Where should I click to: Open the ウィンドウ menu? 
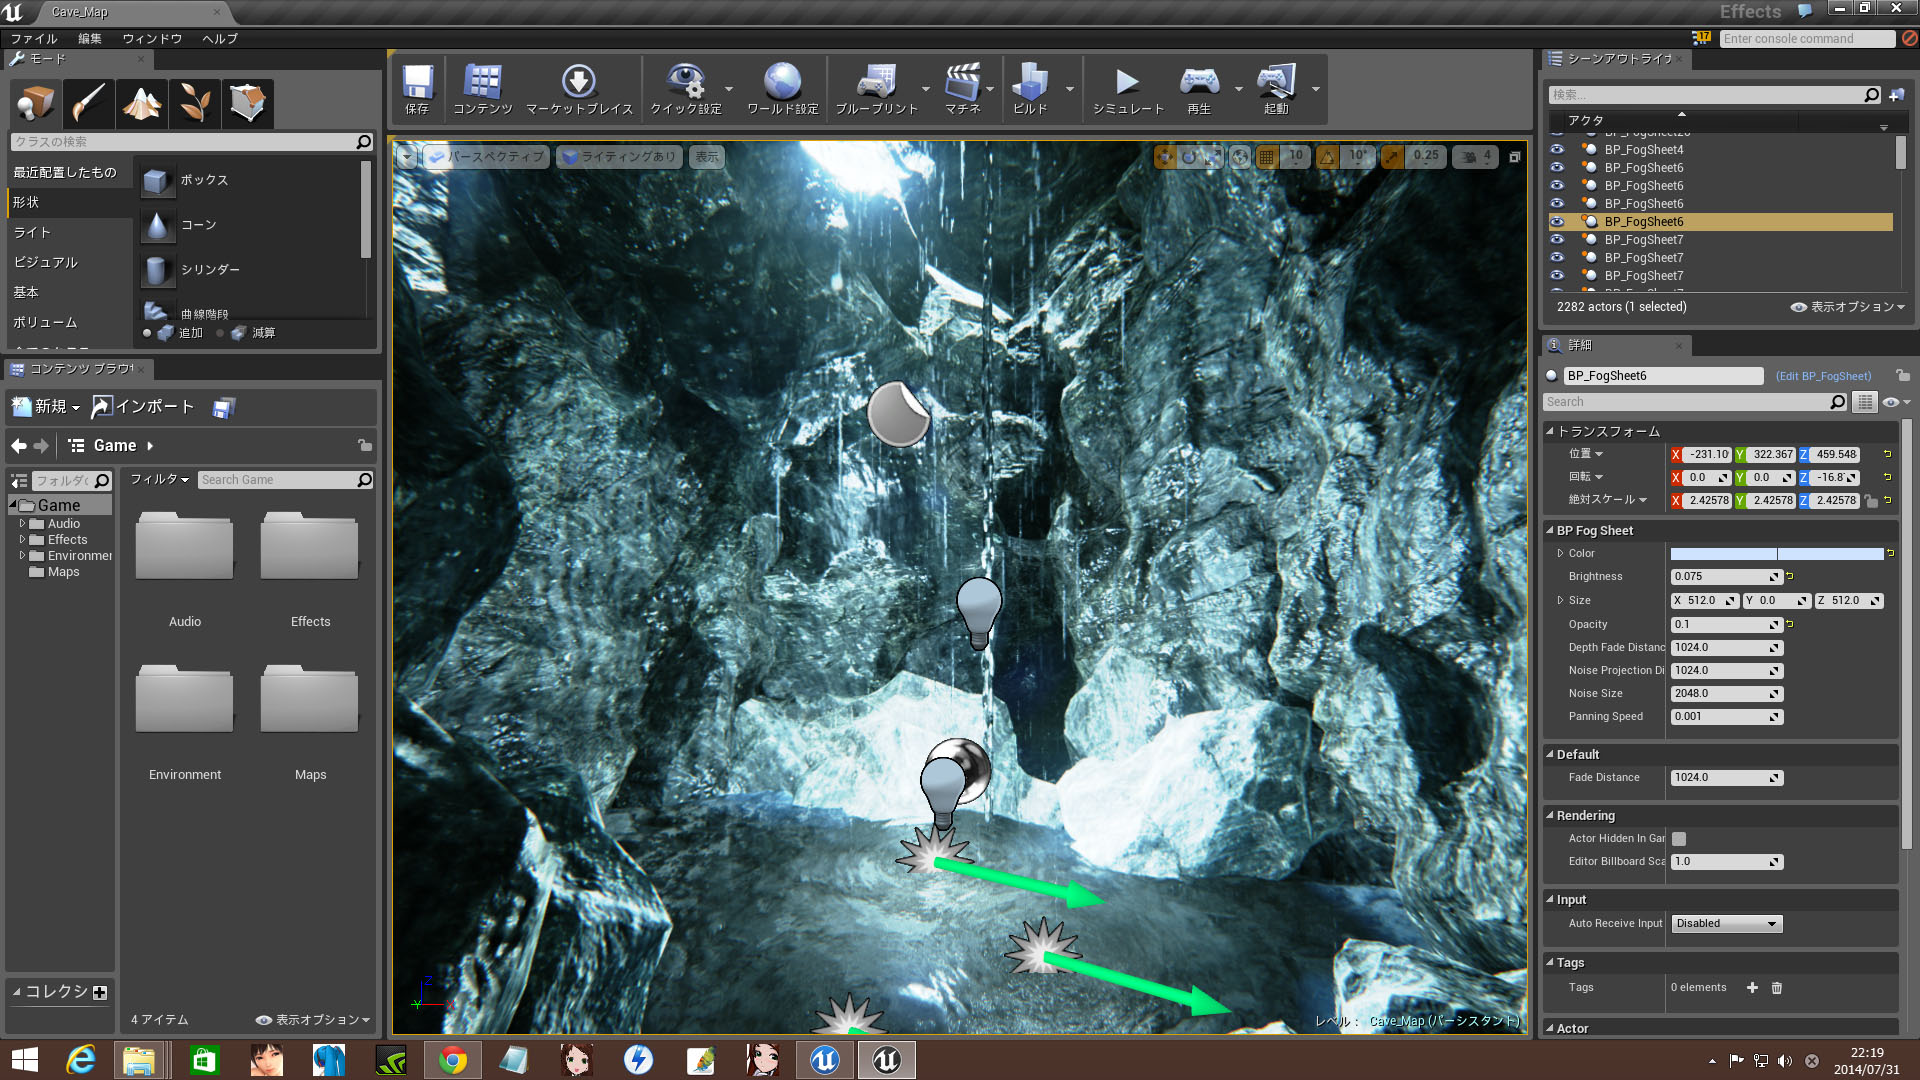[x=152, y=38]
